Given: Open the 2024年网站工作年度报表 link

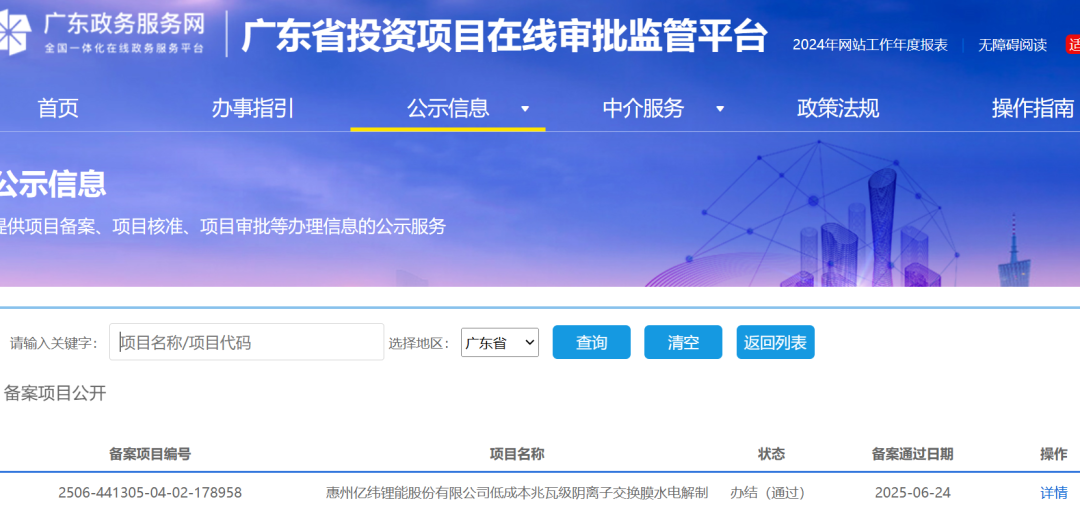Looking at the screenshot, I should pos(869,45).
